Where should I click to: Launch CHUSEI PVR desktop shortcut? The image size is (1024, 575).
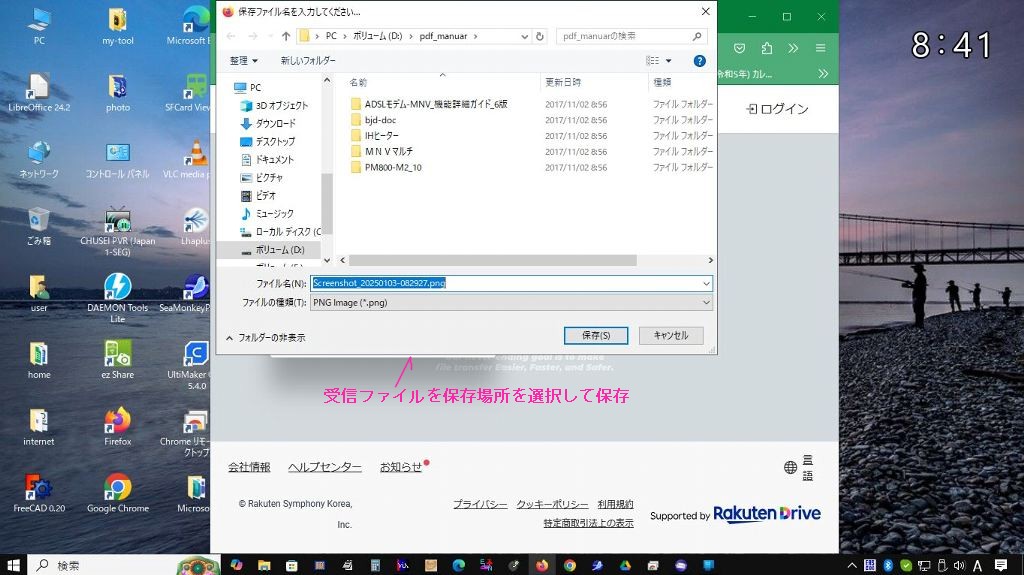[x=118, y=231]
